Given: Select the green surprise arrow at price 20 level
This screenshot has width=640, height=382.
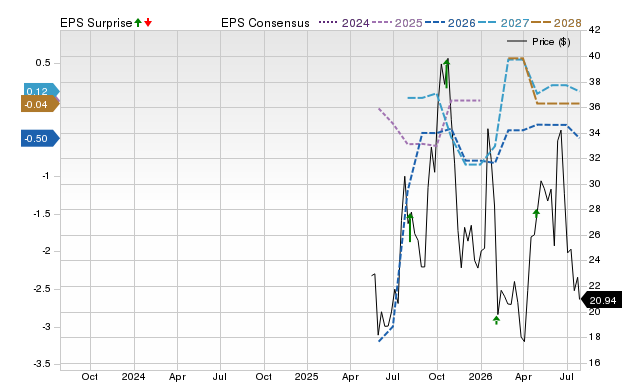Looking at the screenshot, I should click(496, 320).
